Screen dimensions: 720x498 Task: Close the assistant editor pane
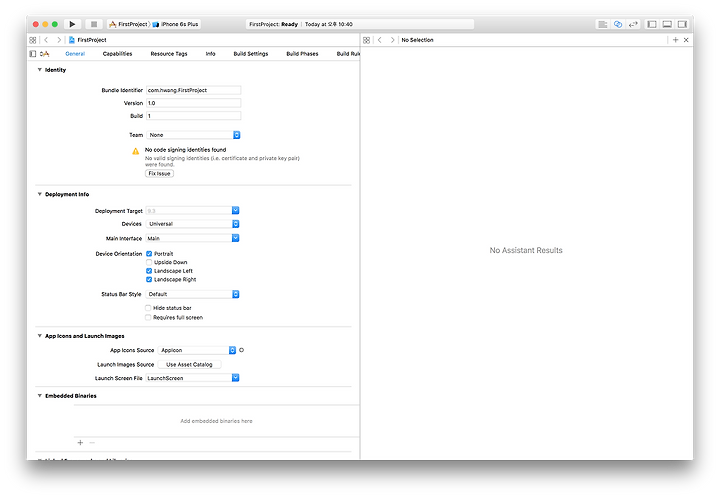coord(686,40)
